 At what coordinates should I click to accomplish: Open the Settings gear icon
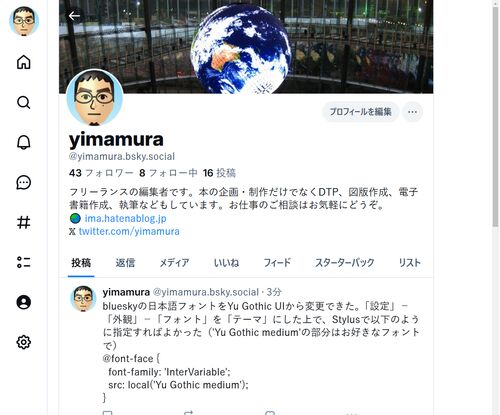point(24,342)
